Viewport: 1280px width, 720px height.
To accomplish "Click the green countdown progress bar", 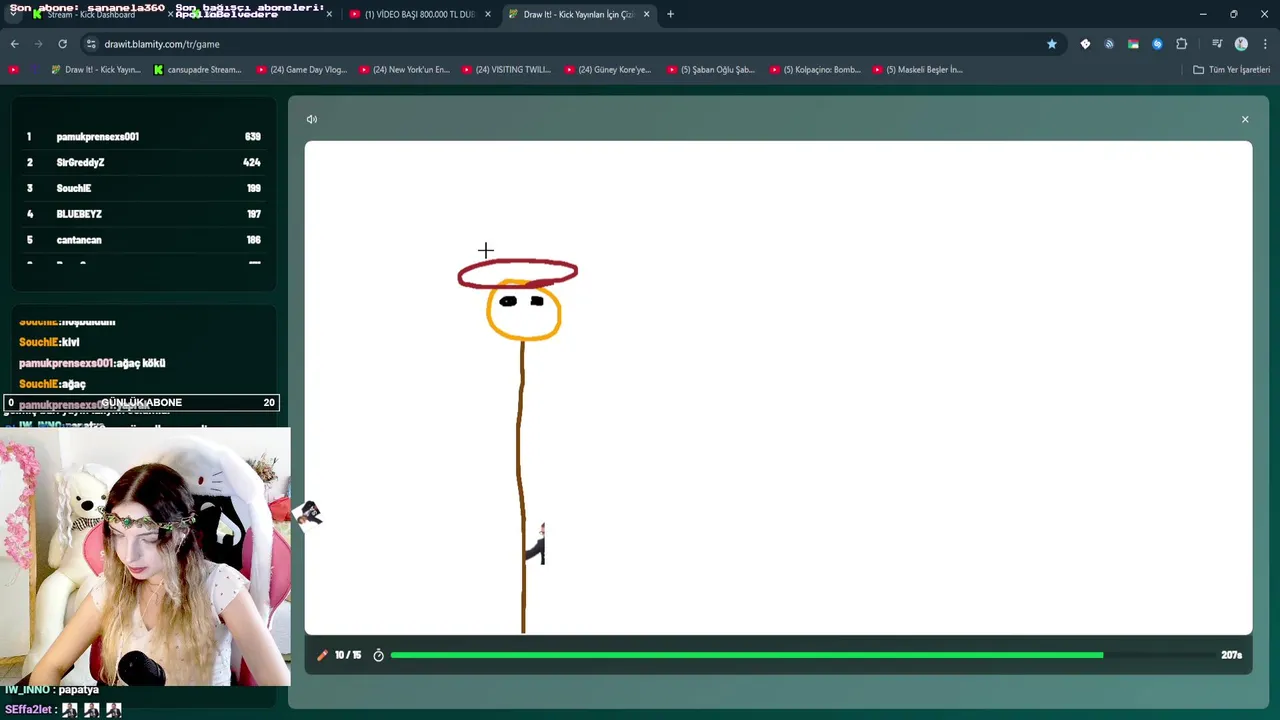I will [747, 655].
